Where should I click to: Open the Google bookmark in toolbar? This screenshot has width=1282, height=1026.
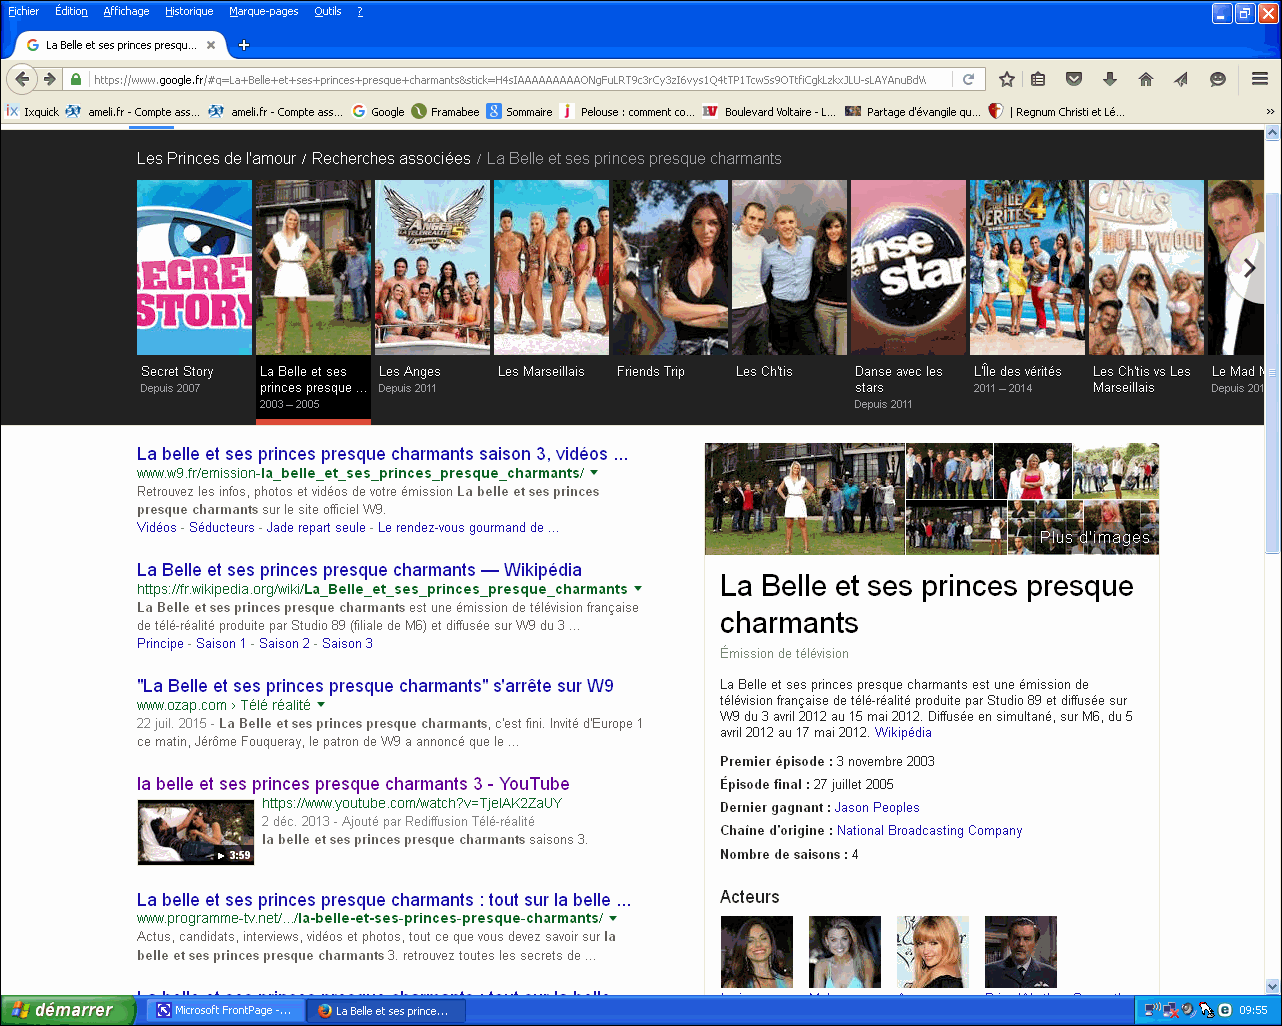click(x=379, y=112)
